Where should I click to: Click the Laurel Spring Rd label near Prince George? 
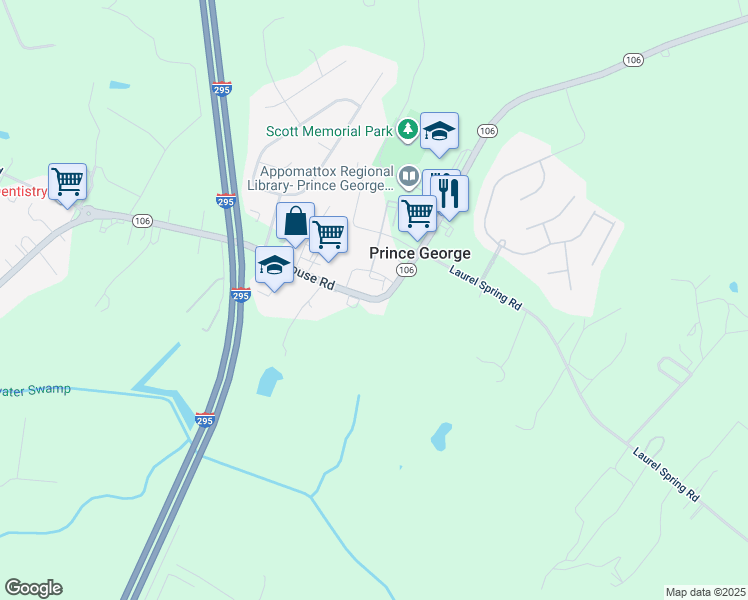click(x=485, y=288)
